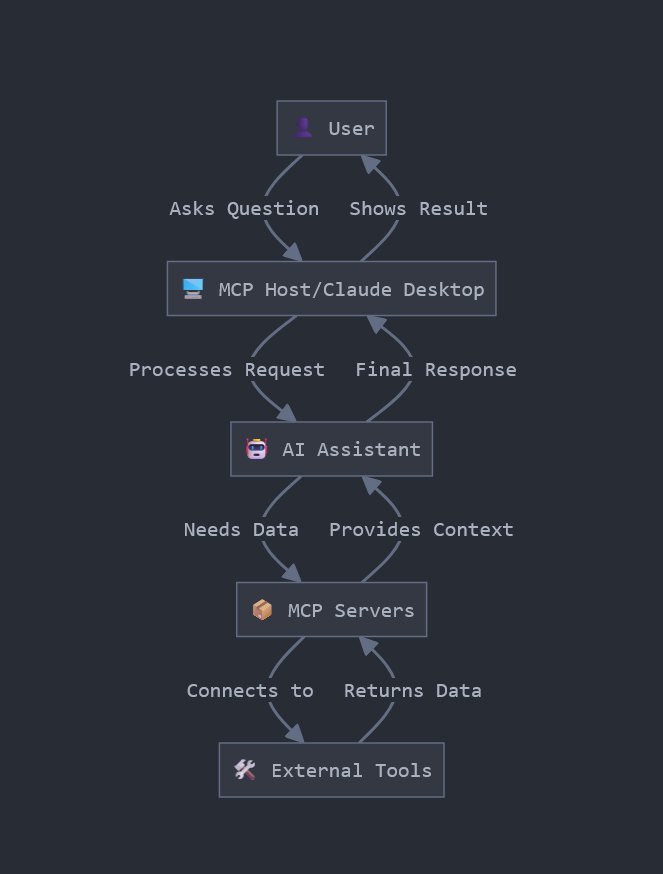The width and height of the screenshot is (663, 874).
Task: Click the arrowhead pointing into User node
Action: pyautogui.click(x=370, y=163)
